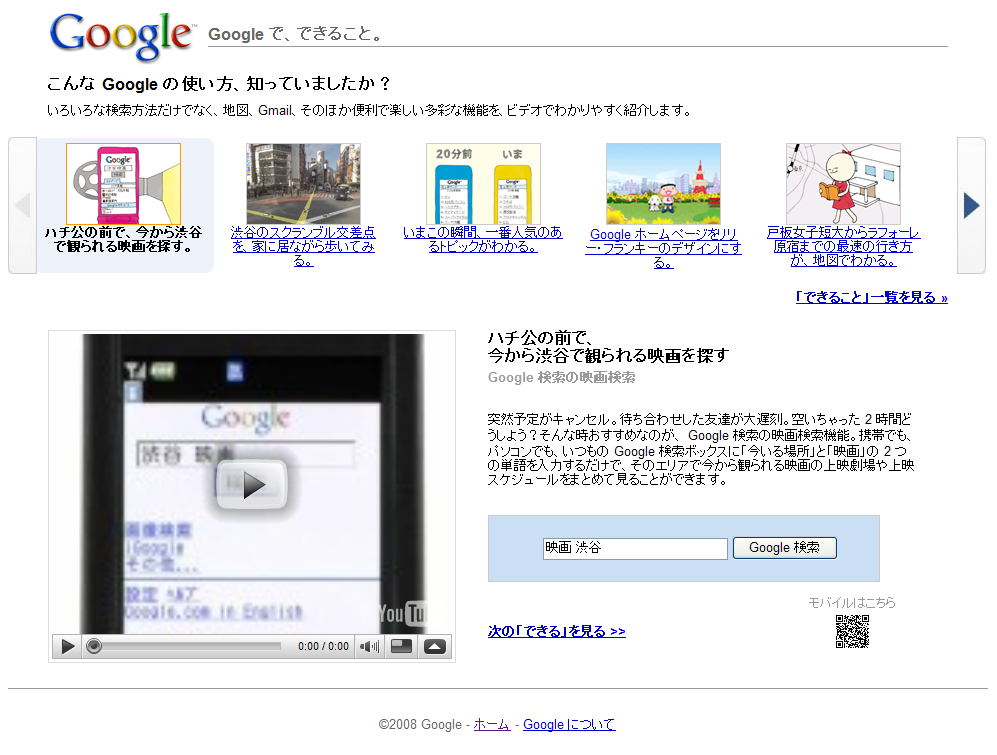
Task: Click the YouTube watermark on the video
Action: [x=402, y=613]
